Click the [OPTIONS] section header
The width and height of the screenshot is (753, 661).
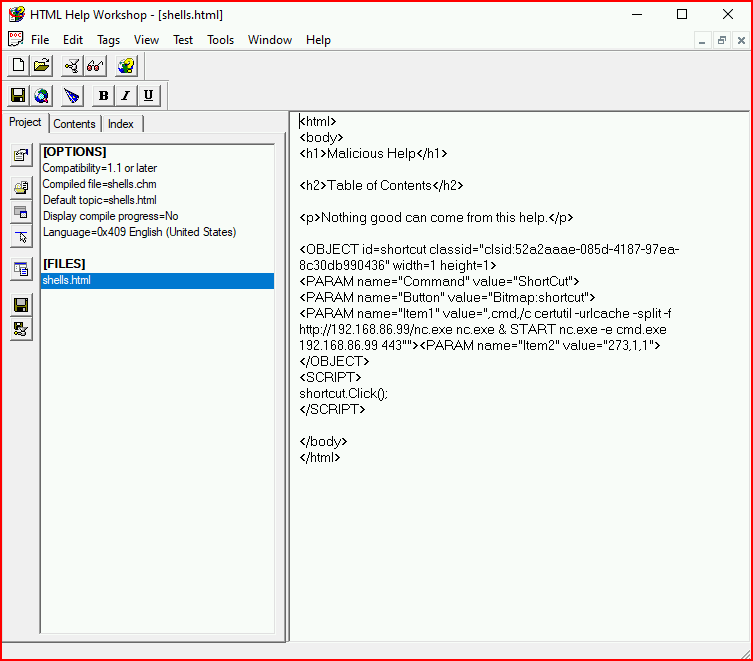point(74,152)
